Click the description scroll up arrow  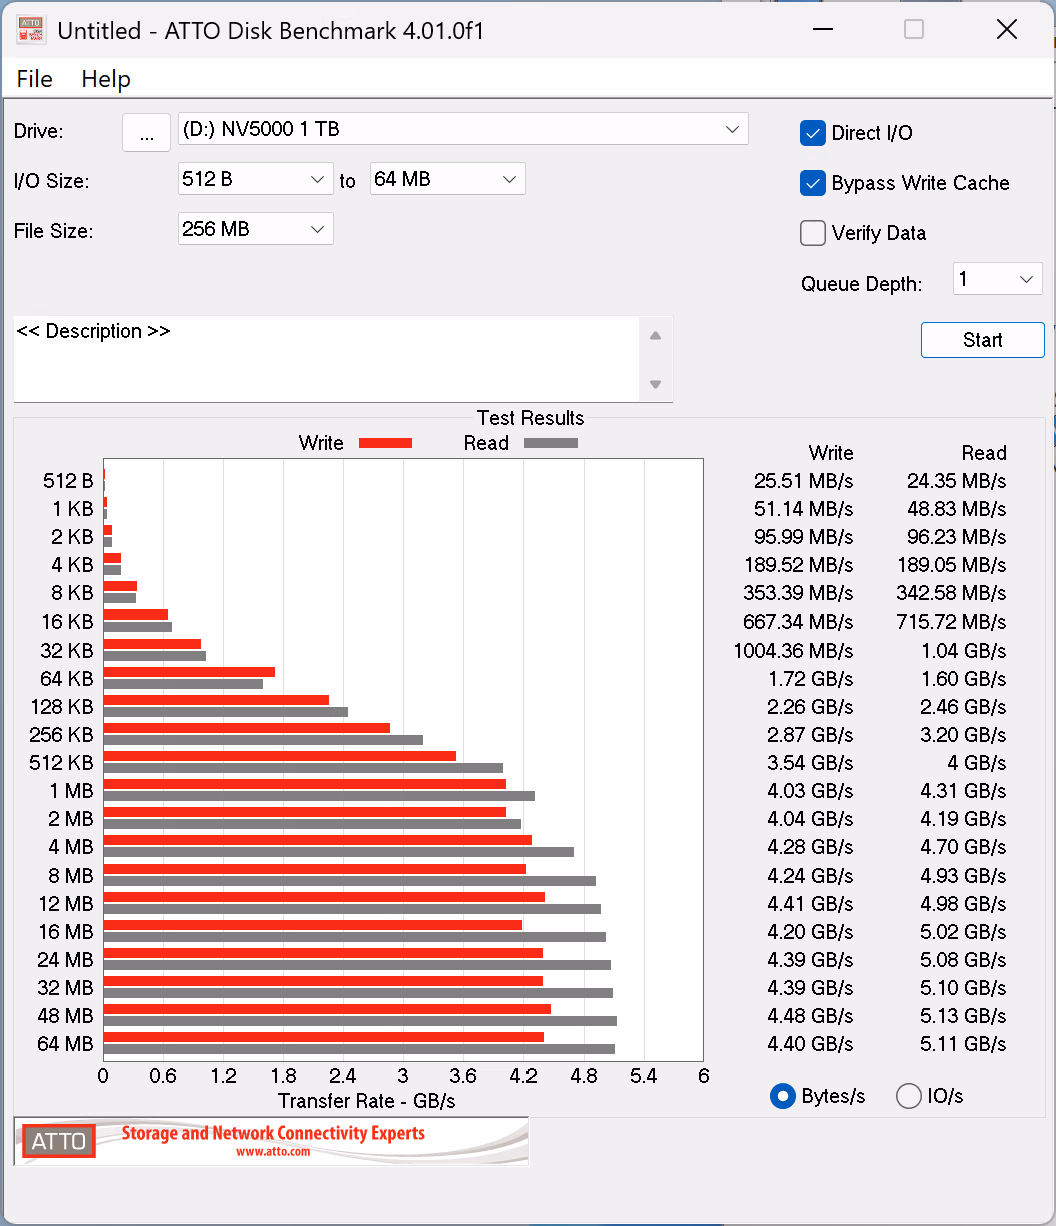(x=655, y=336)
